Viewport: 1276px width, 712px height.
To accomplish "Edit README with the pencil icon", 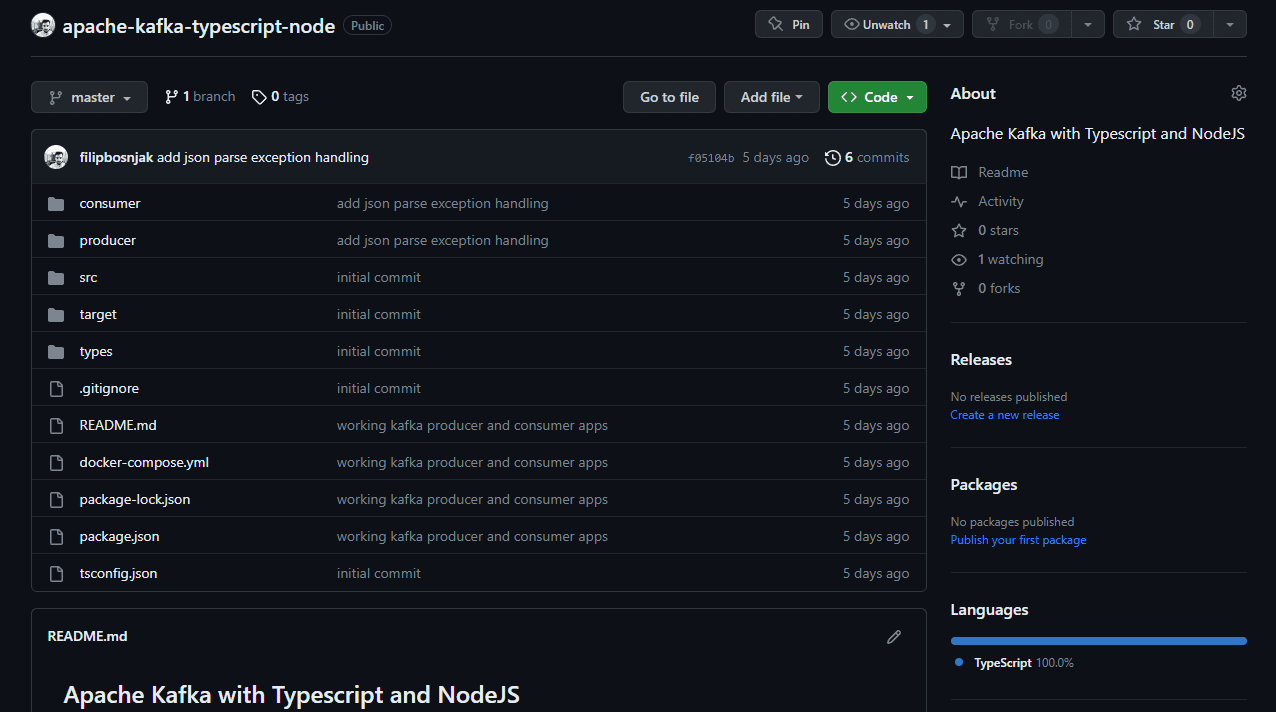I will click(x=894, y=637).
